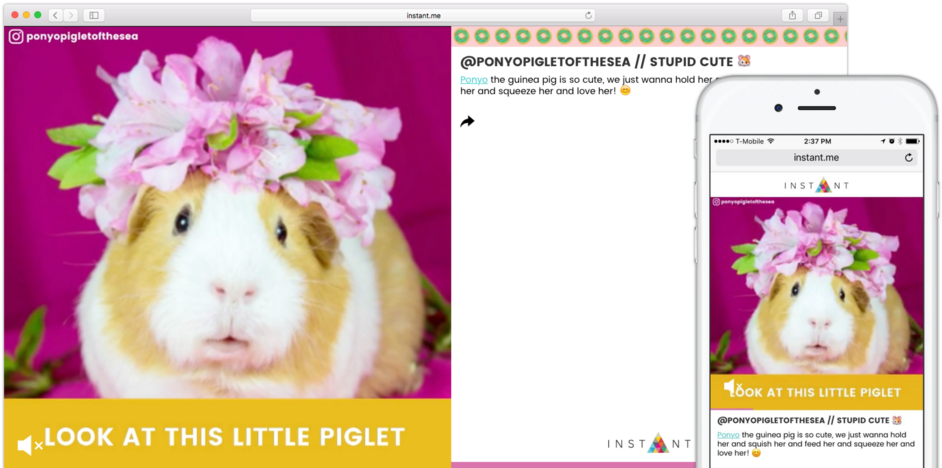The height and width of the screenshot is (468, 942).
Task: Follow the Ponyo link in the desktop description
Action: (474, 79)
